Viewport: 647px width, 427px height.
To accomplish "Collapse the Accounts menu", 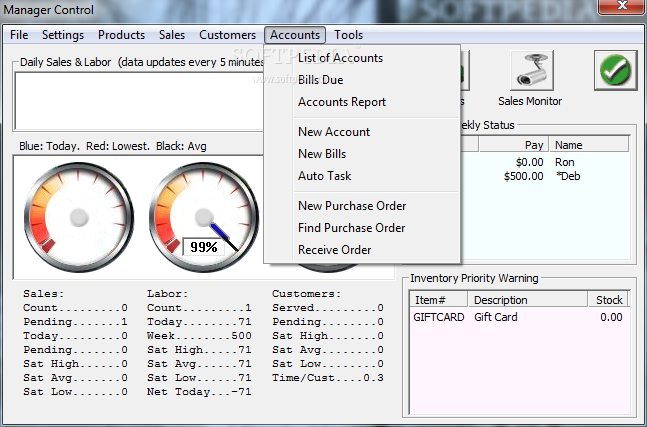I will tap(295, 35).
